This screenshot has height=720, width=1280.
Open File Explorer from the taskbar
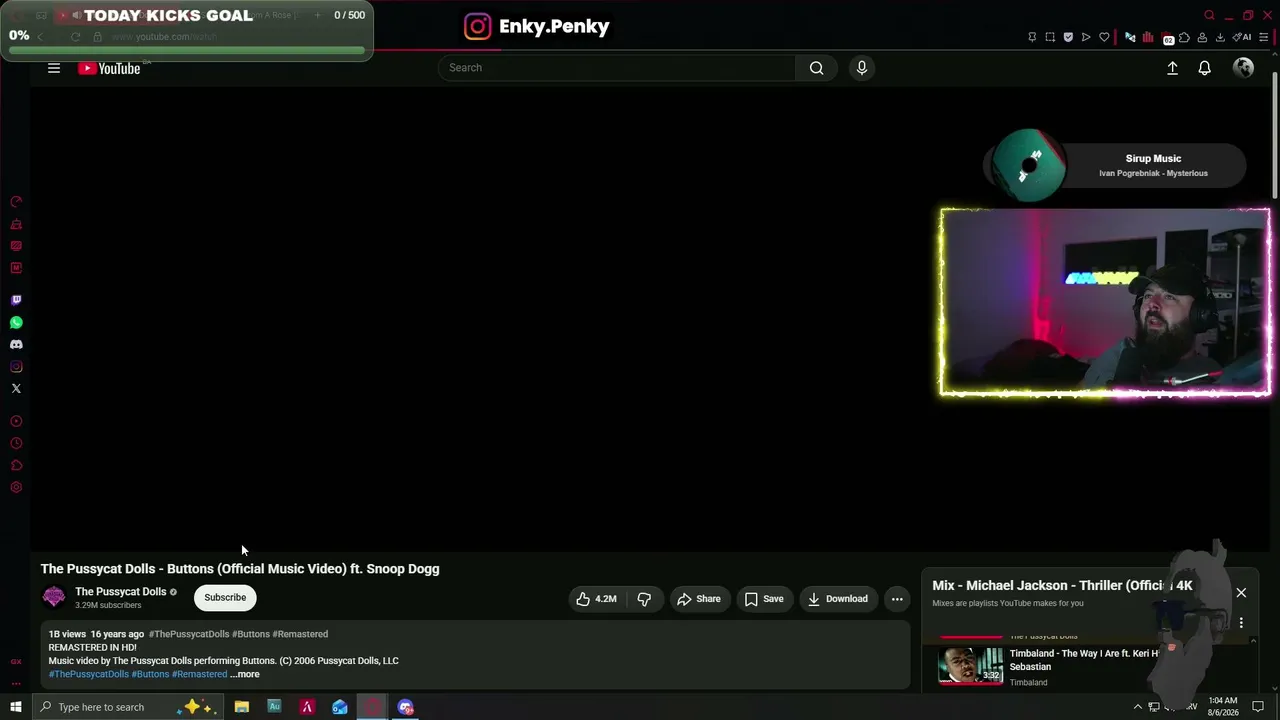coord(242,707)
